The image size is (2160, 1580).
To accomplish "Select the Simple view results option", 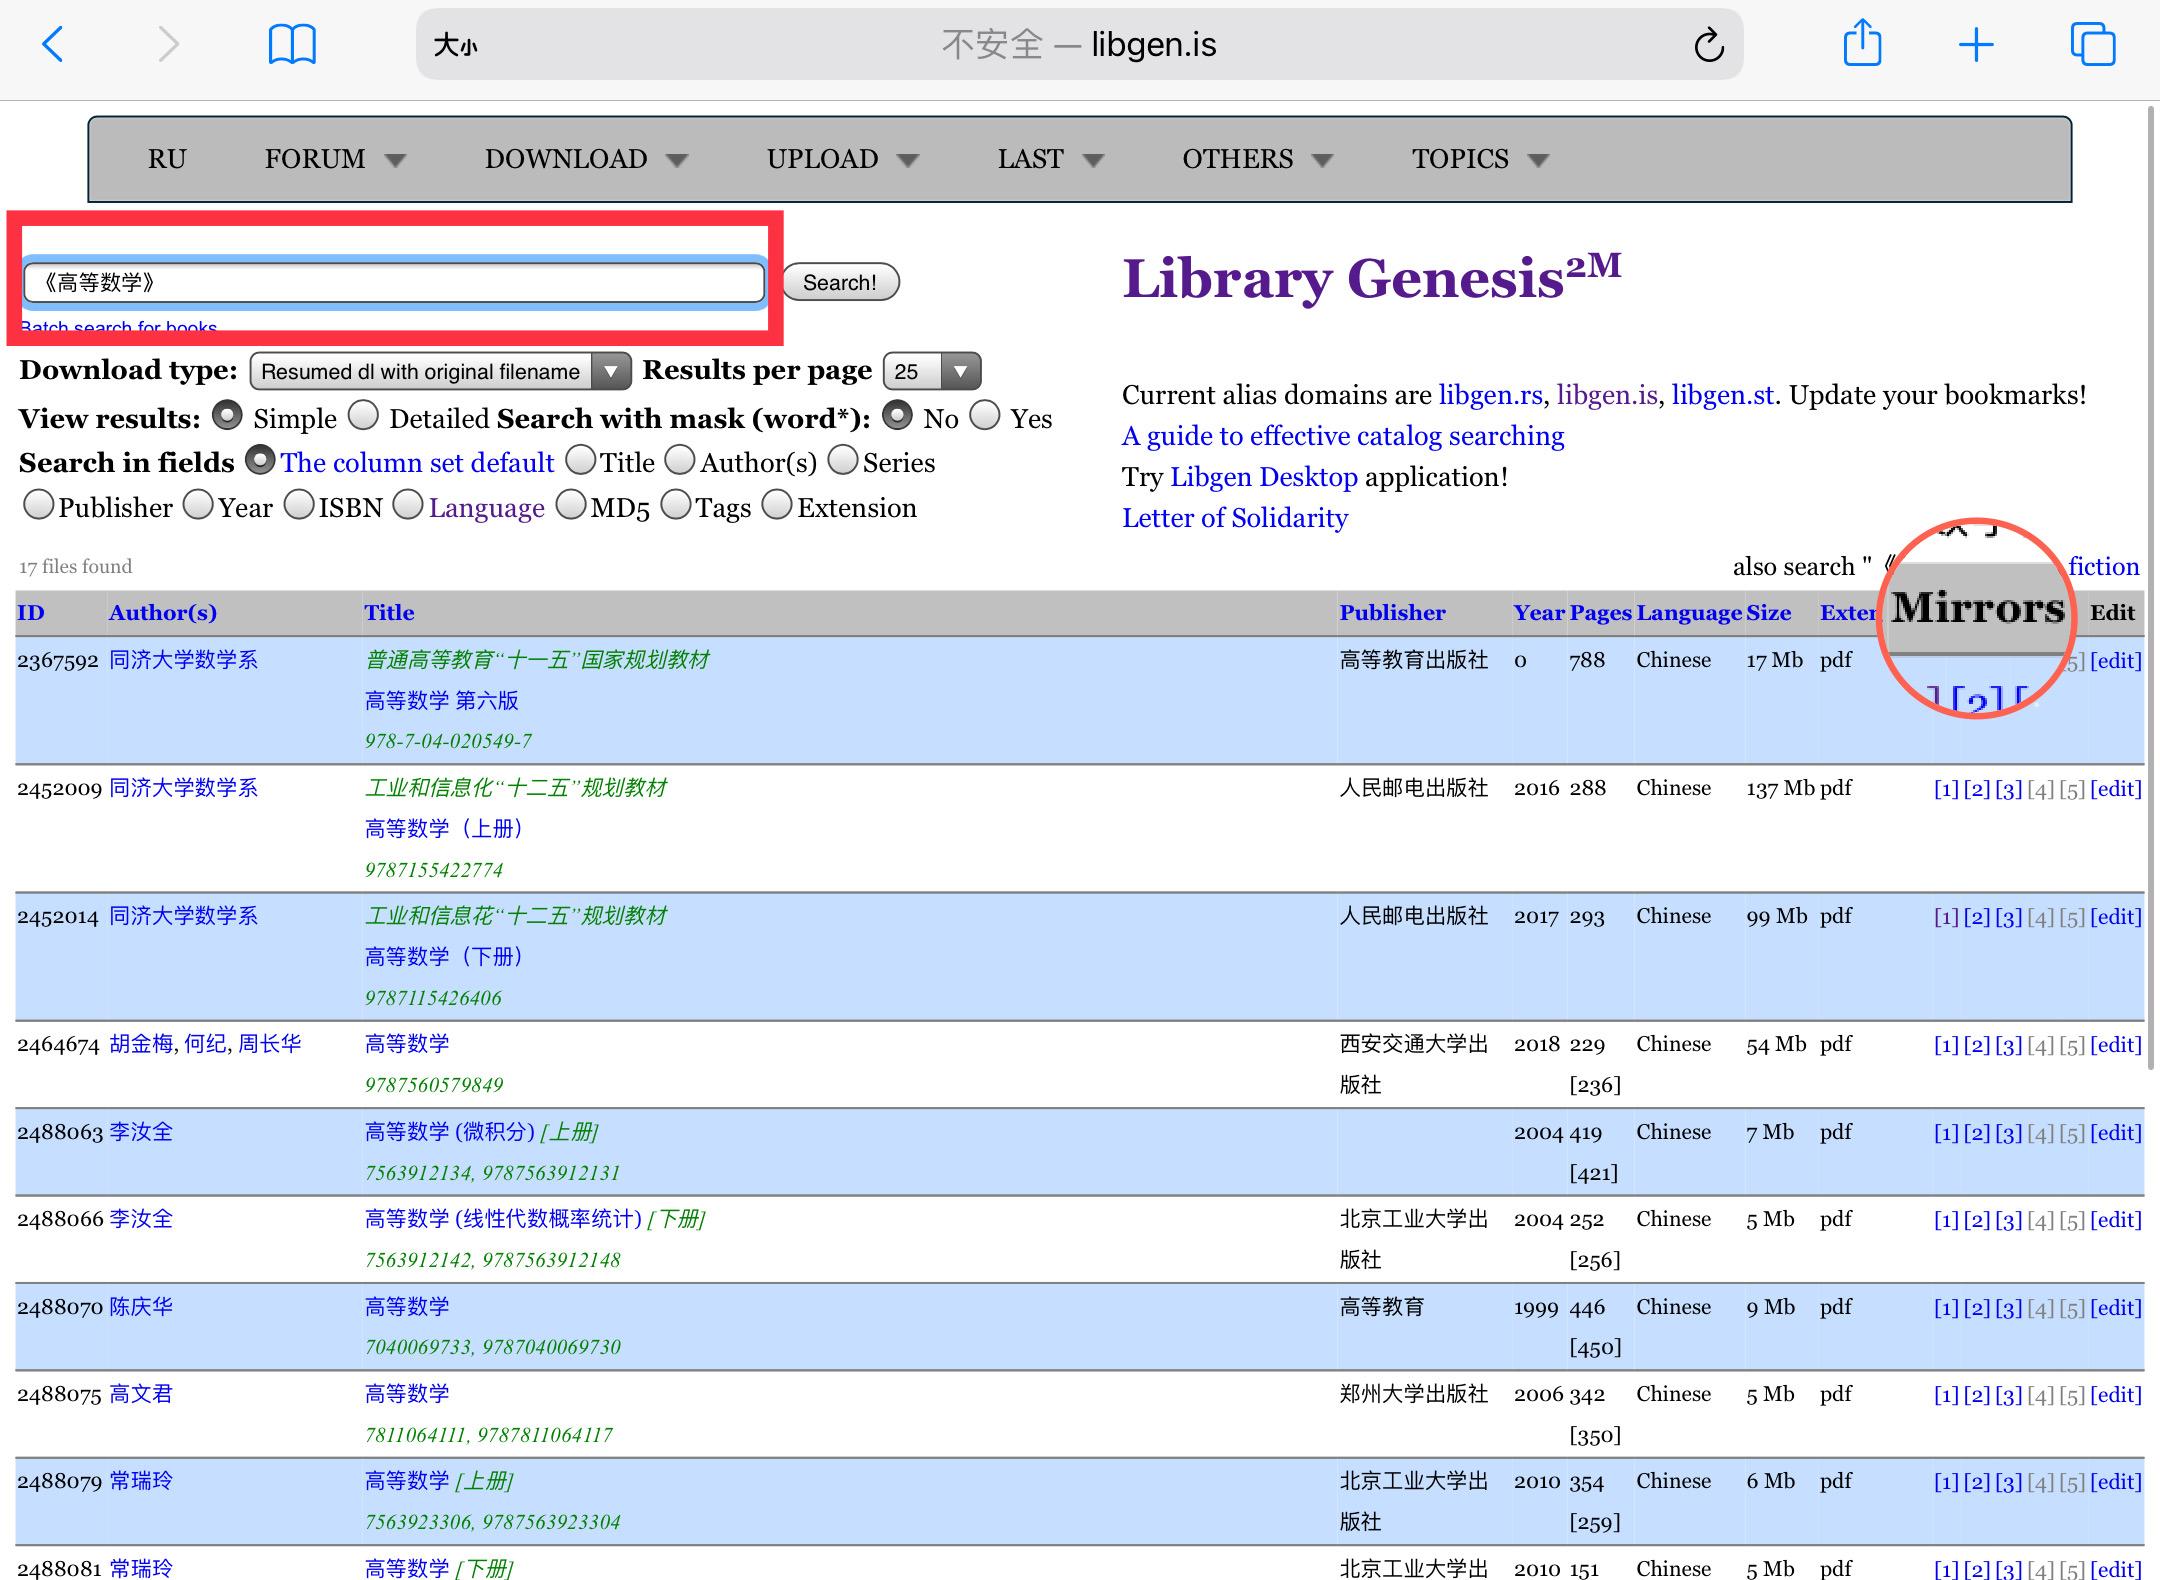I will [228, 416].
